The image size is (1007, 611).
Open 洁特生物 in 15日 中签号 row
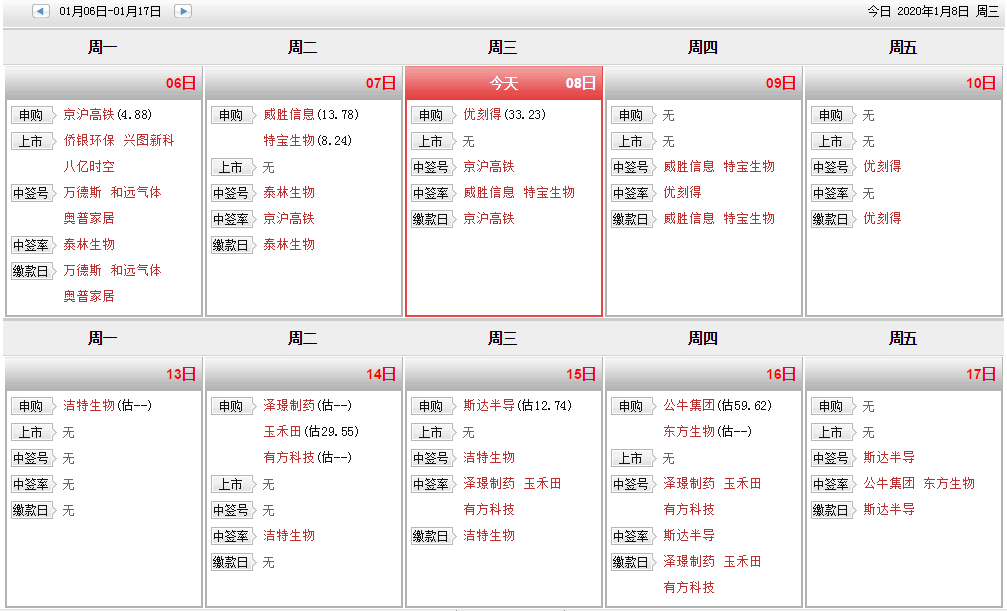coord(489,457)
